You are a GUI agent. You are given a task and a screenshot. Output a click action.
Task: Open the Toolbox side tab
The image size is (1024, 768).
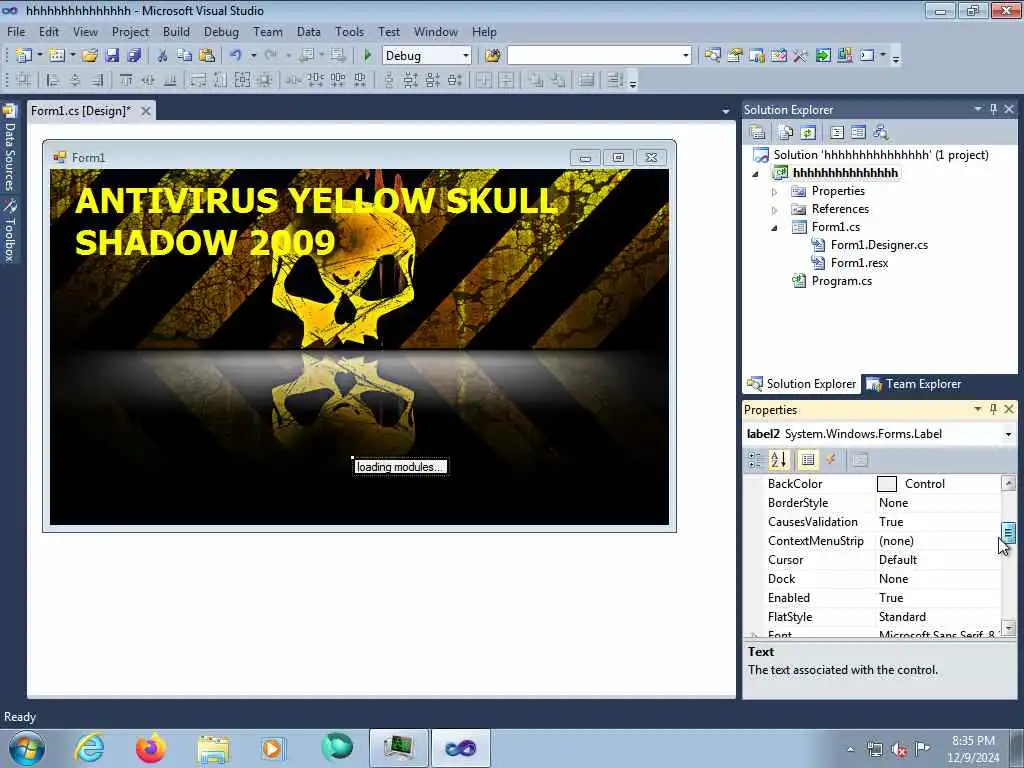point(9,230)
